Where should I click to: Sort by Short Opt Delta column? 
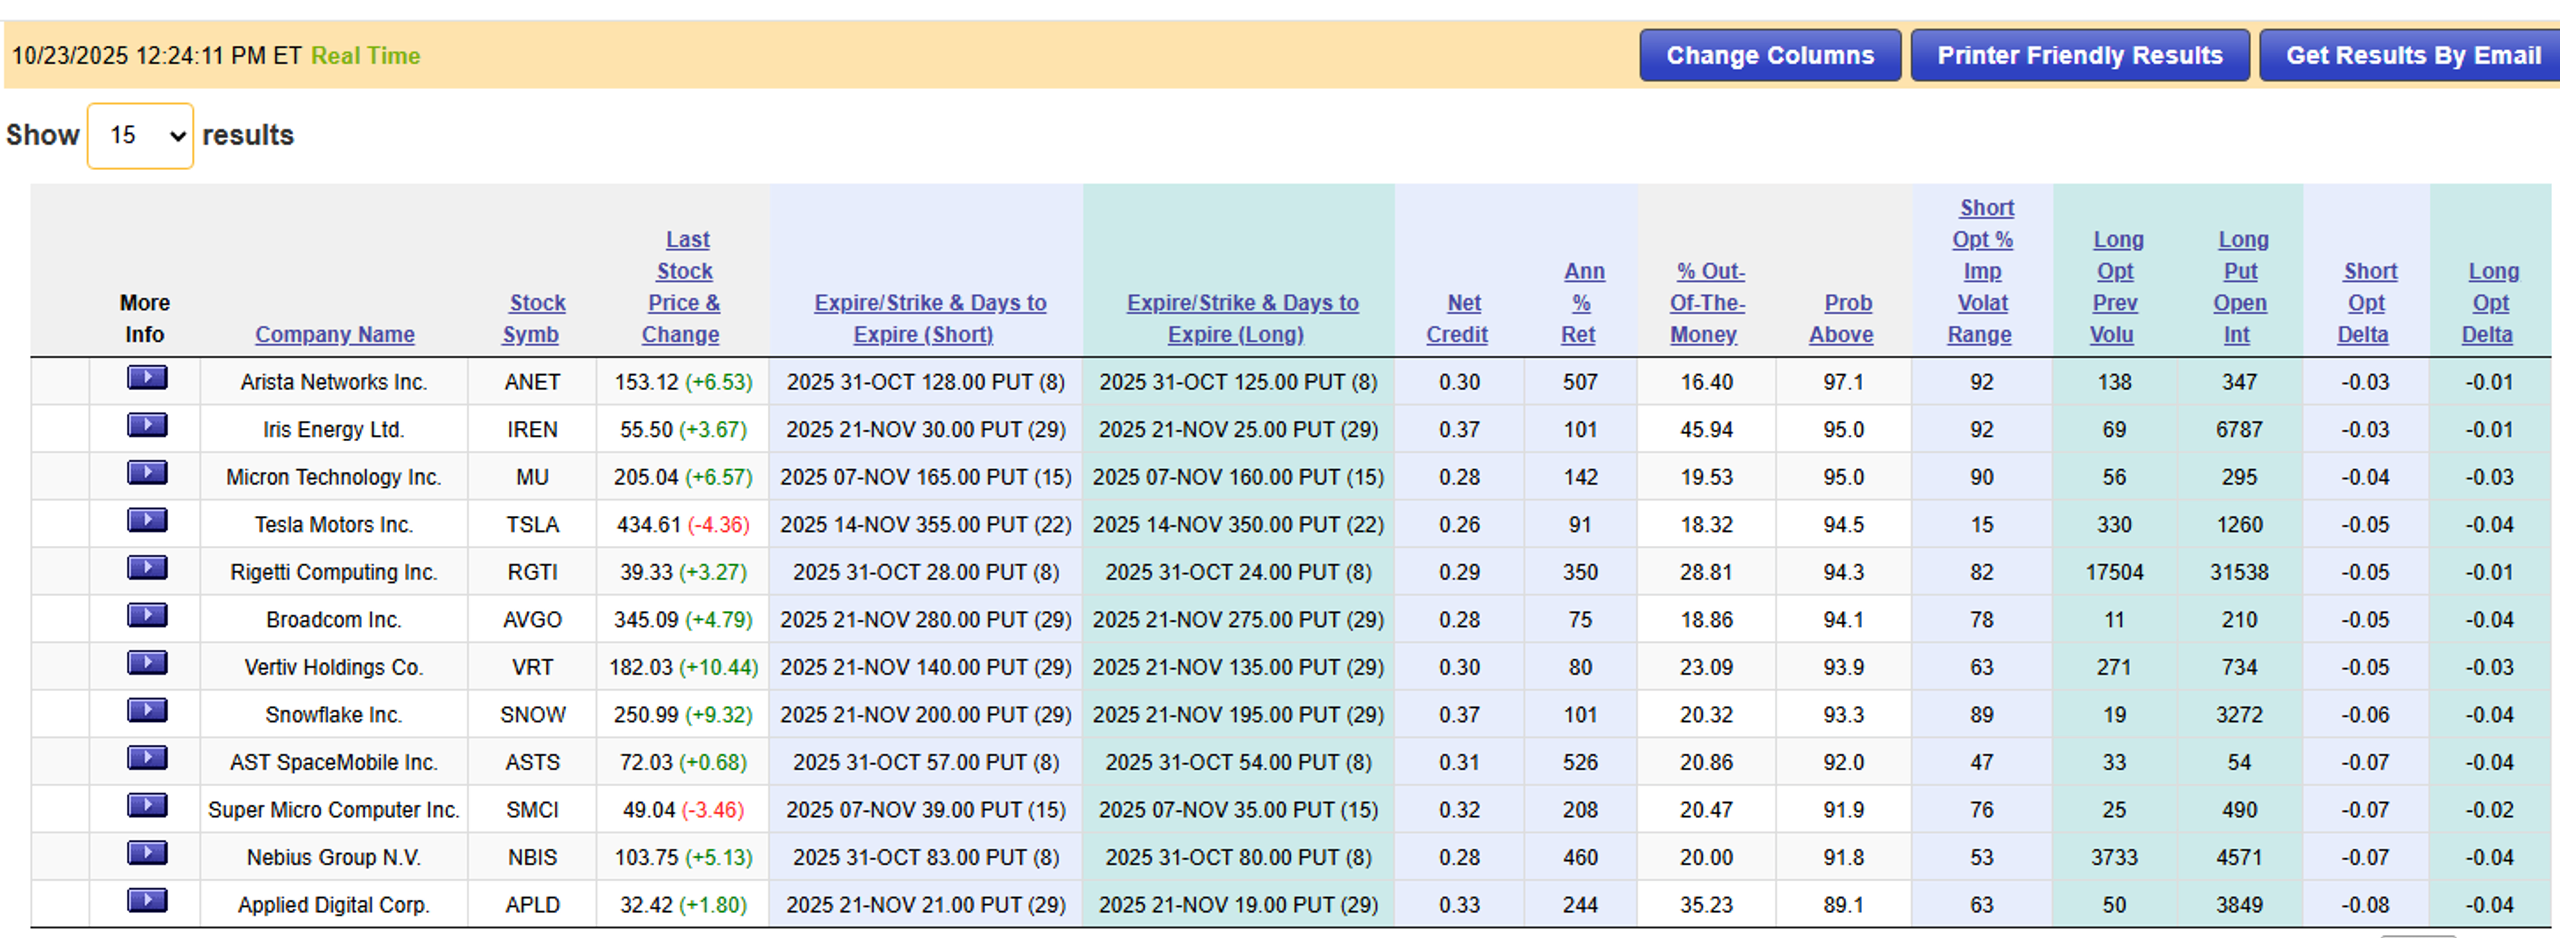pyautogui.click(x=2367, y=303)
